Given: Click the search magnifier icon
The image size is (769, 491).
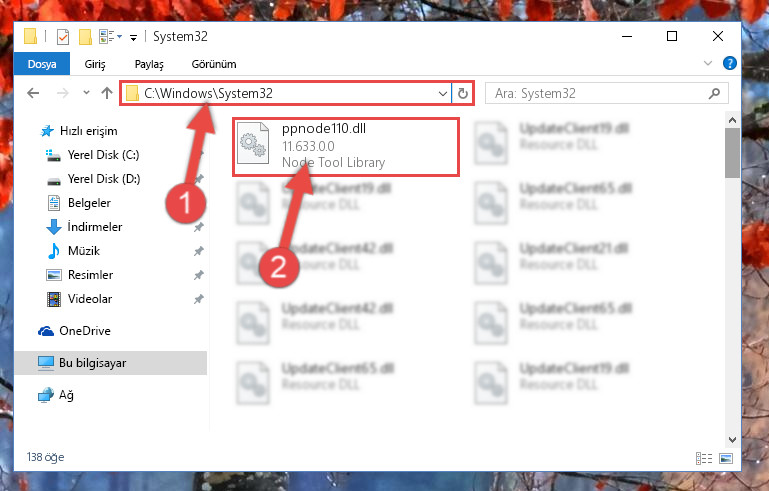Looking at the screenshot, I should (714, 93).
